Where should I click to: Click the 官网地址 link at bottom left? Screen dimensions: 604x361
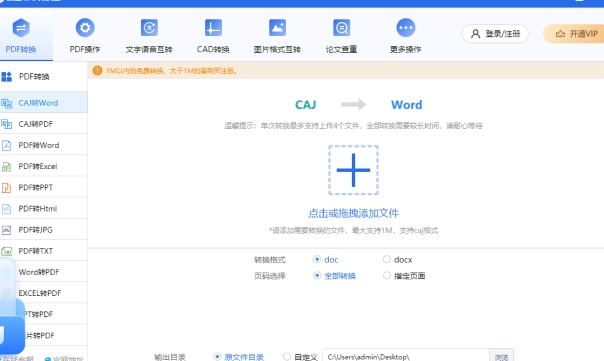coord(64,359)
